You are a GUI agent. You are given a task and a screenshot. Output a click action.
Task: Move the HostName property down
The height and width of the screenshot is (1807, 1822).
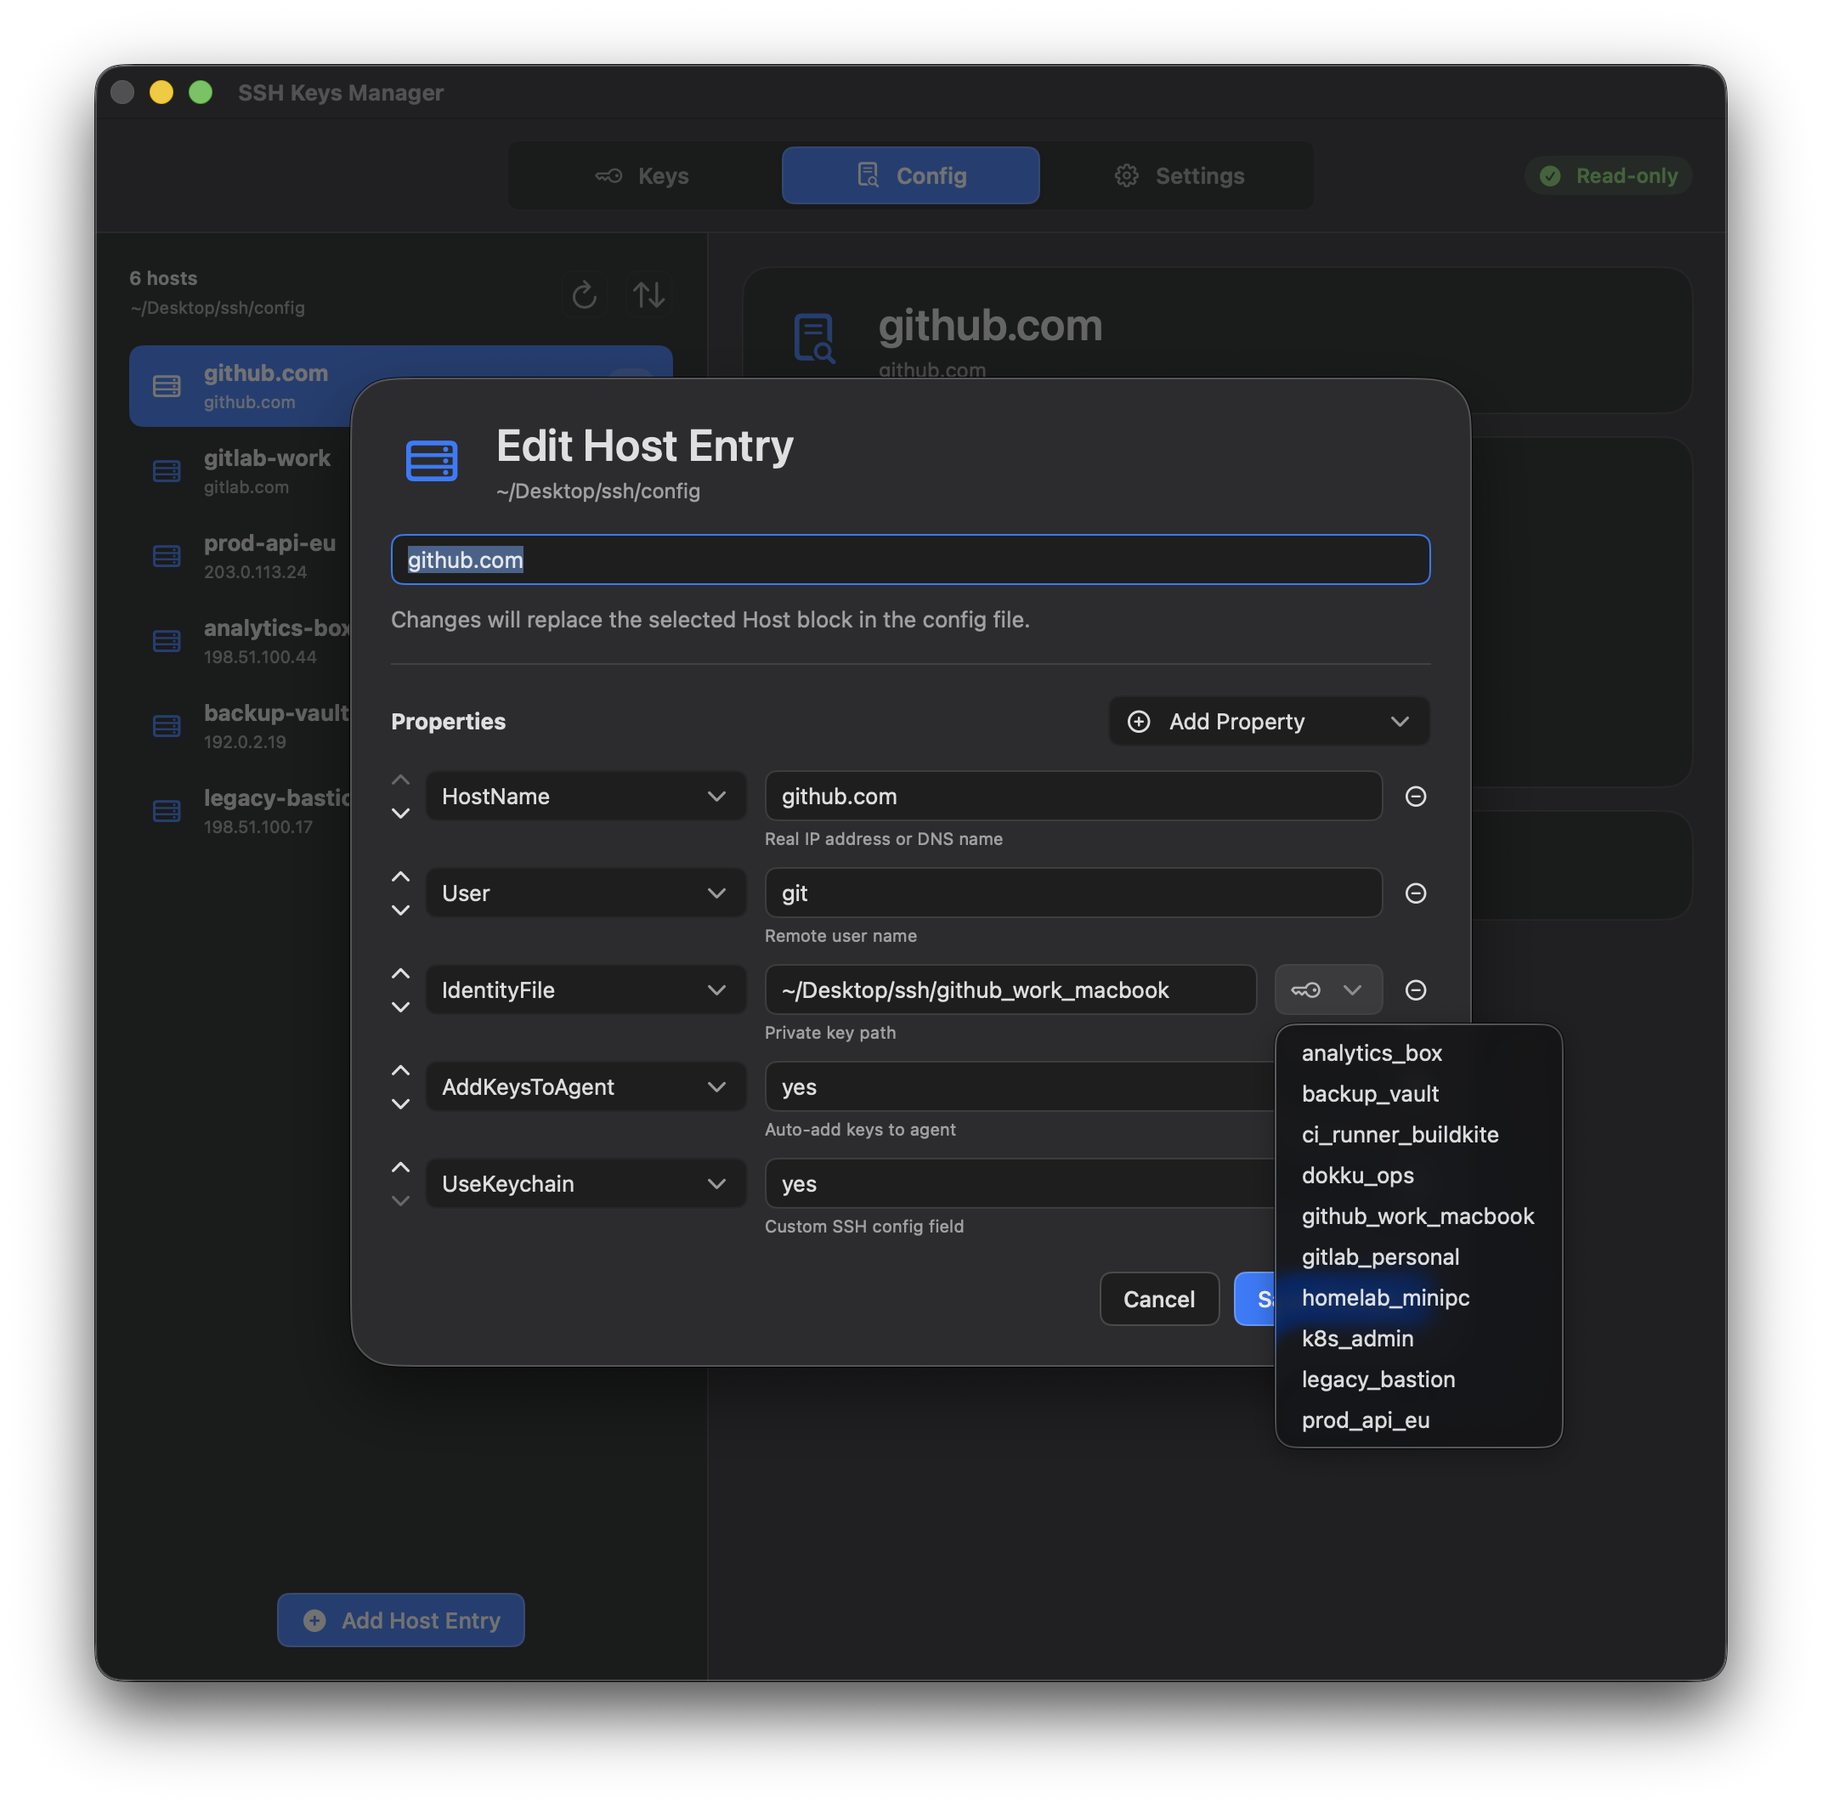pos(400,813)
